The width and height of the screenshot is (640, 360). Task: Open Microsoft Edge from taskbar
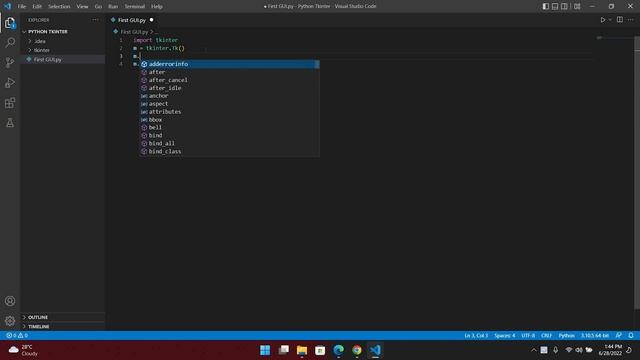coord(338,350)
